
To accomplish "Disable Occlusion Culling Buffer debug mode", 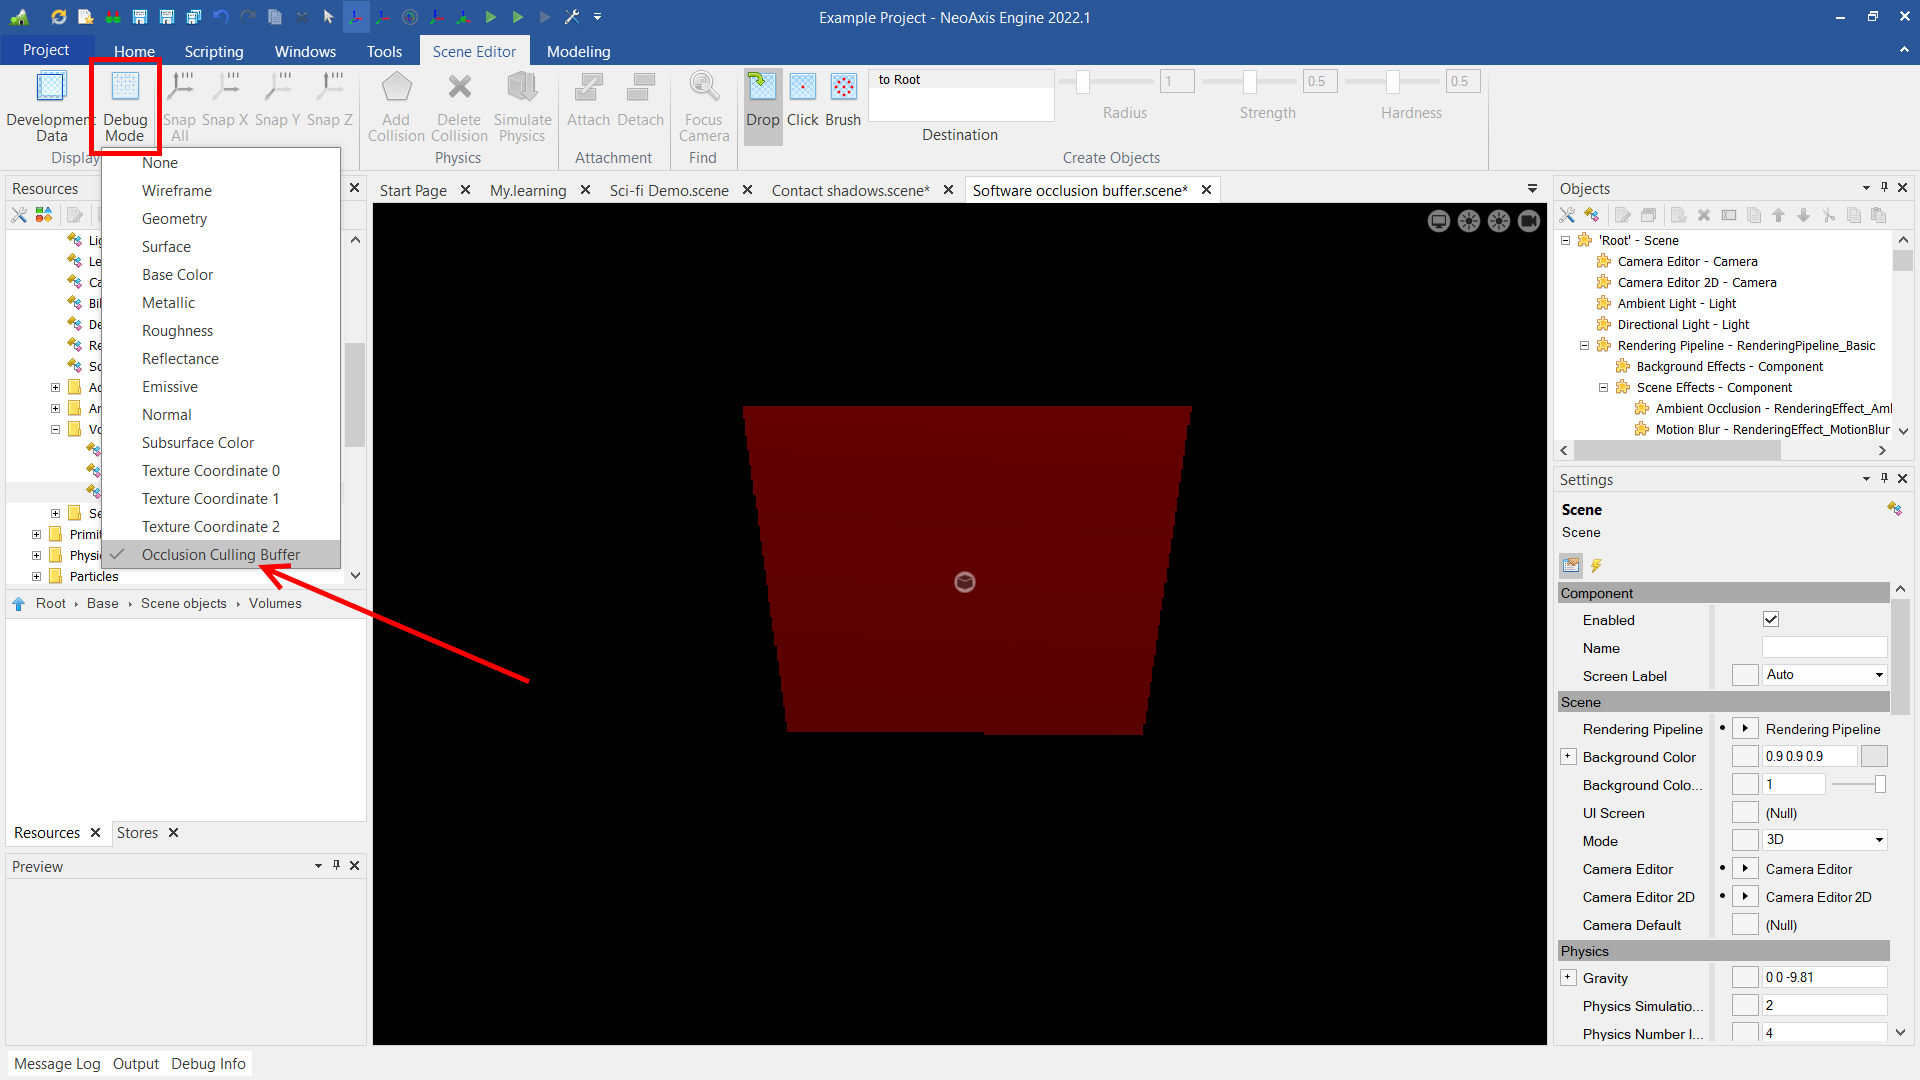I will [220, 554].
